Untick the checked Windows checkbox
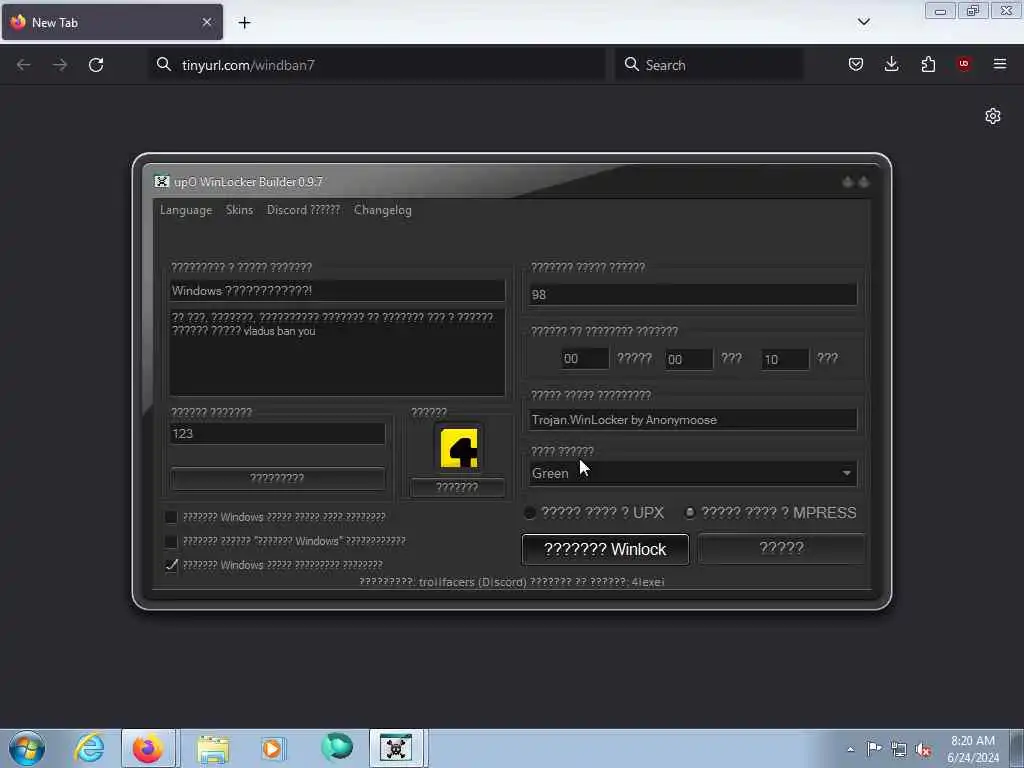This screenshot has height=768, width=1024. pos(171,565)
